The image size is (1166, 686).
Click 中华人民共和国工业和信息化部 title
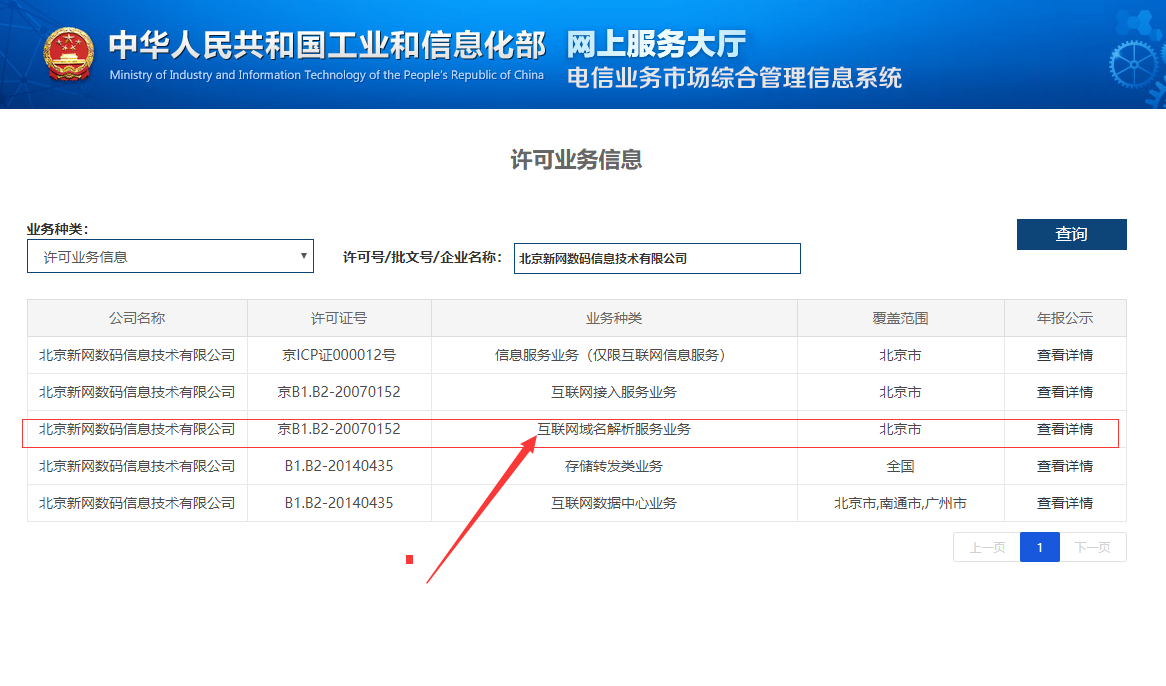pos(327,45)
